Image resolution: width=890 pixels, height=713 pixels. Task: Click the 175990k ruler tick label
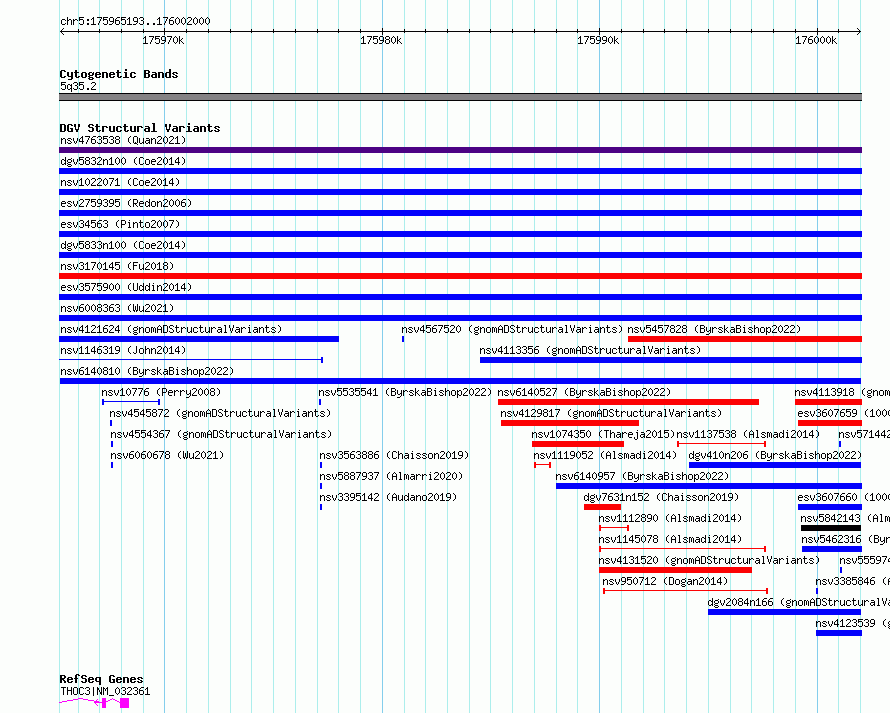598,40
